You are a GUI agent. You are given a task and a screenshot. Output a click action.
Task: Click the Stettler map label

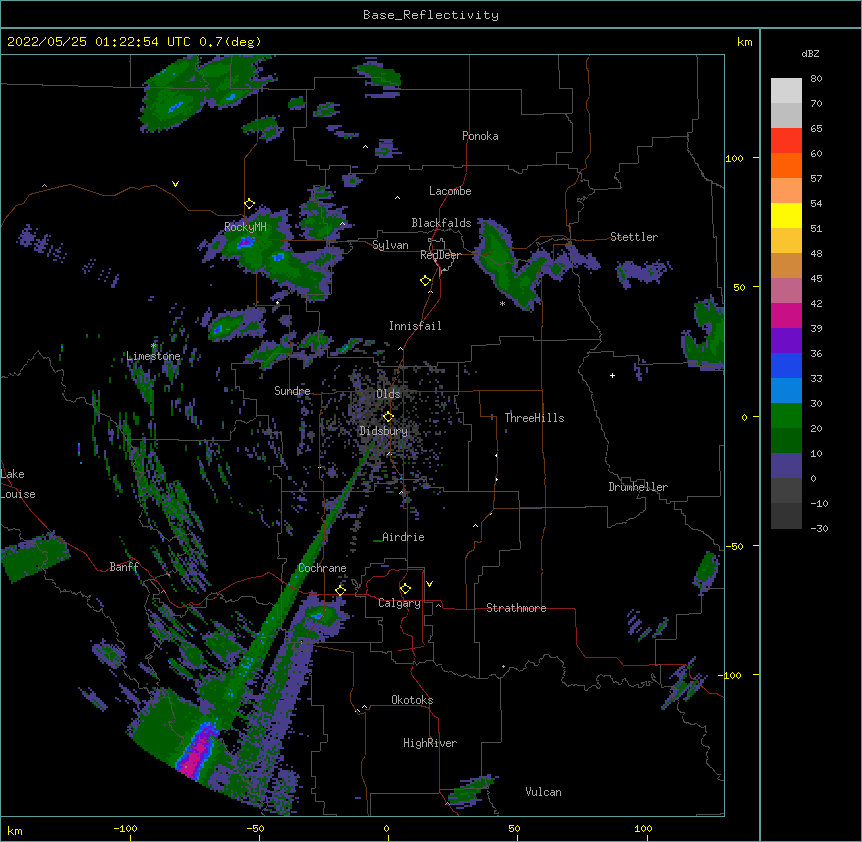pos(634,237)
